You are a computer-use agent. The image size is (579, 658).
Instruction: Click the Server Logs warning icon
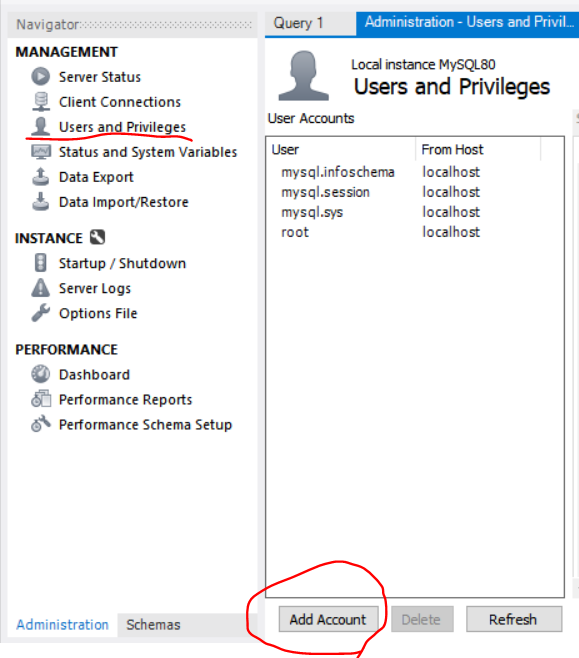tap(41, 288)
